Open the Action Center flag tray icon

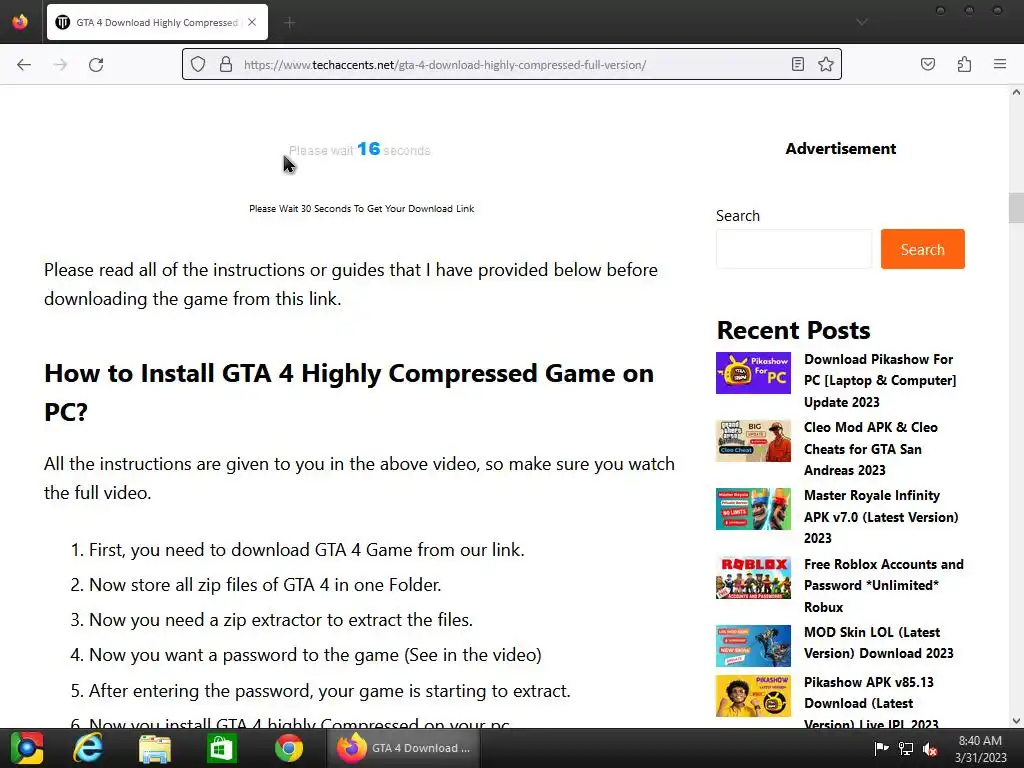pos(881,748)
